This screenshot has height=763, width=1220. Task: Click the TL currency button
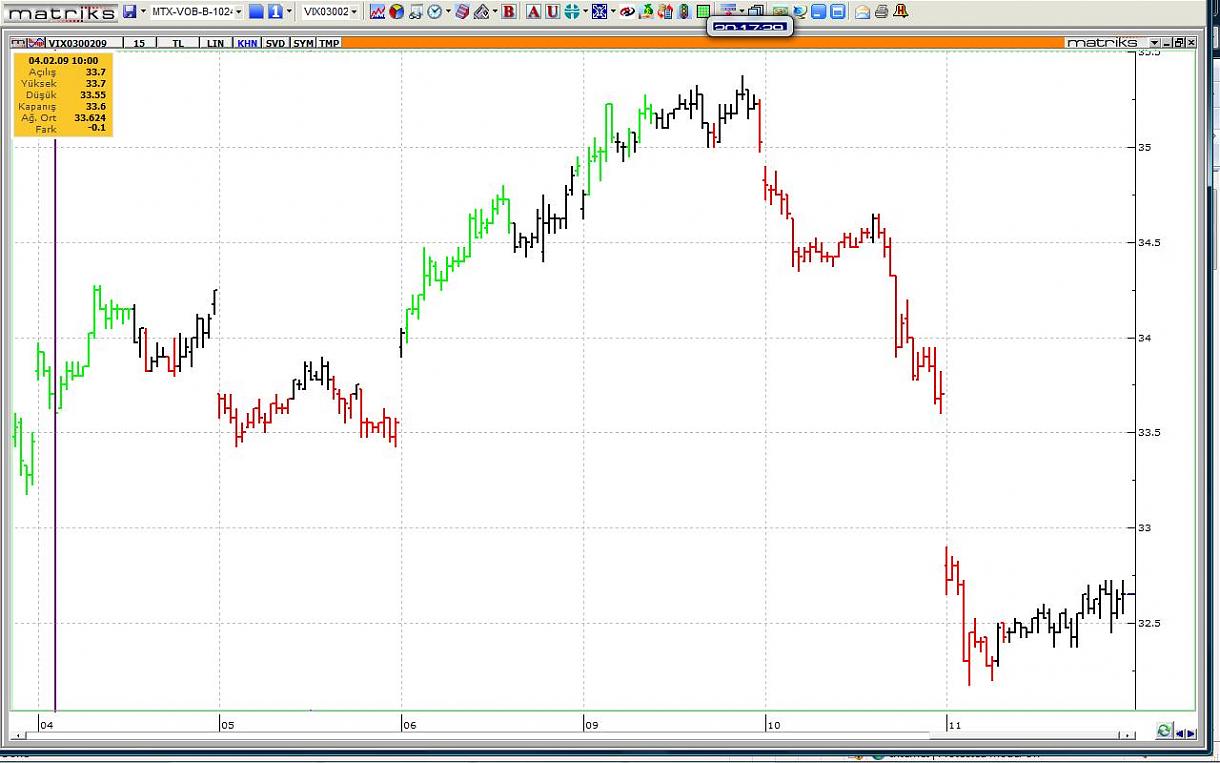(x=178, y=43)
